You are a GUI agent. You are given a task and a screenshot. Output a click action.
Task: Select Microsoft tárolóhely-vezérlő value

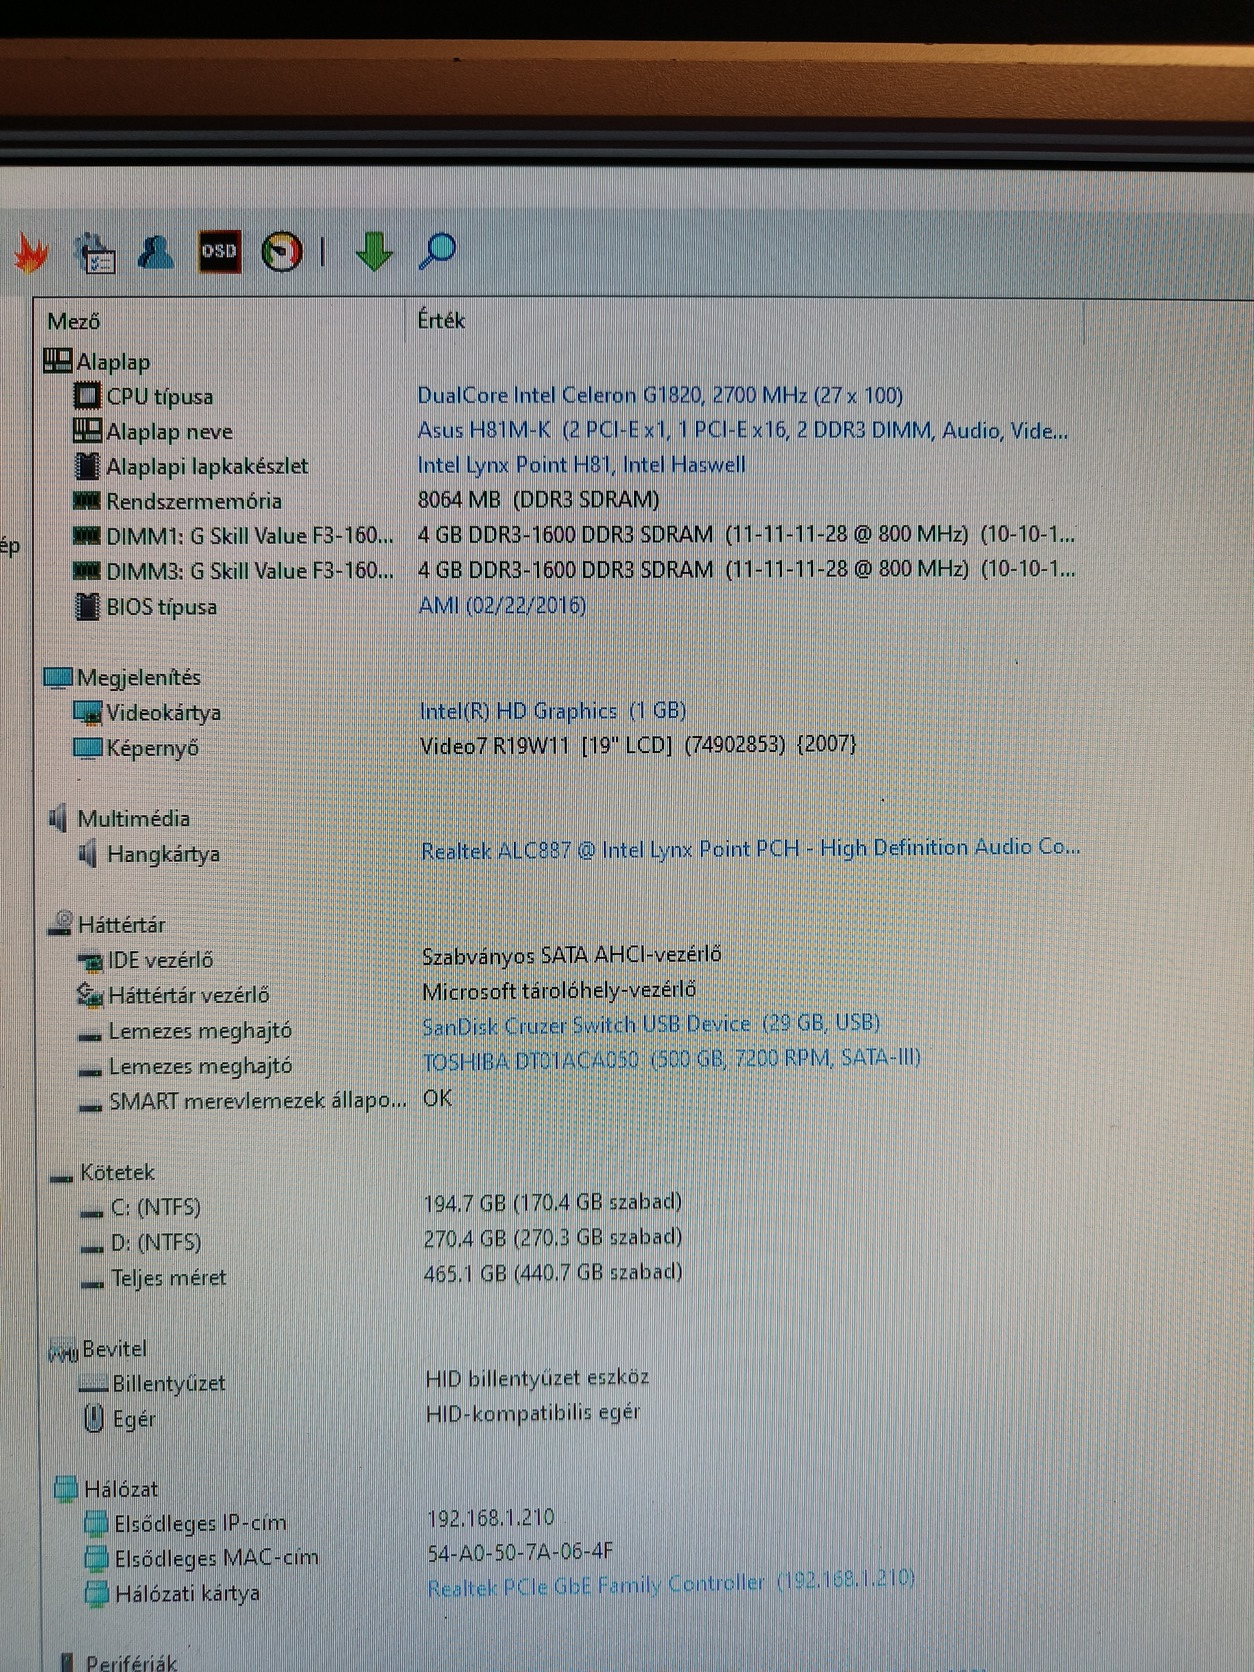pos(559,990)
